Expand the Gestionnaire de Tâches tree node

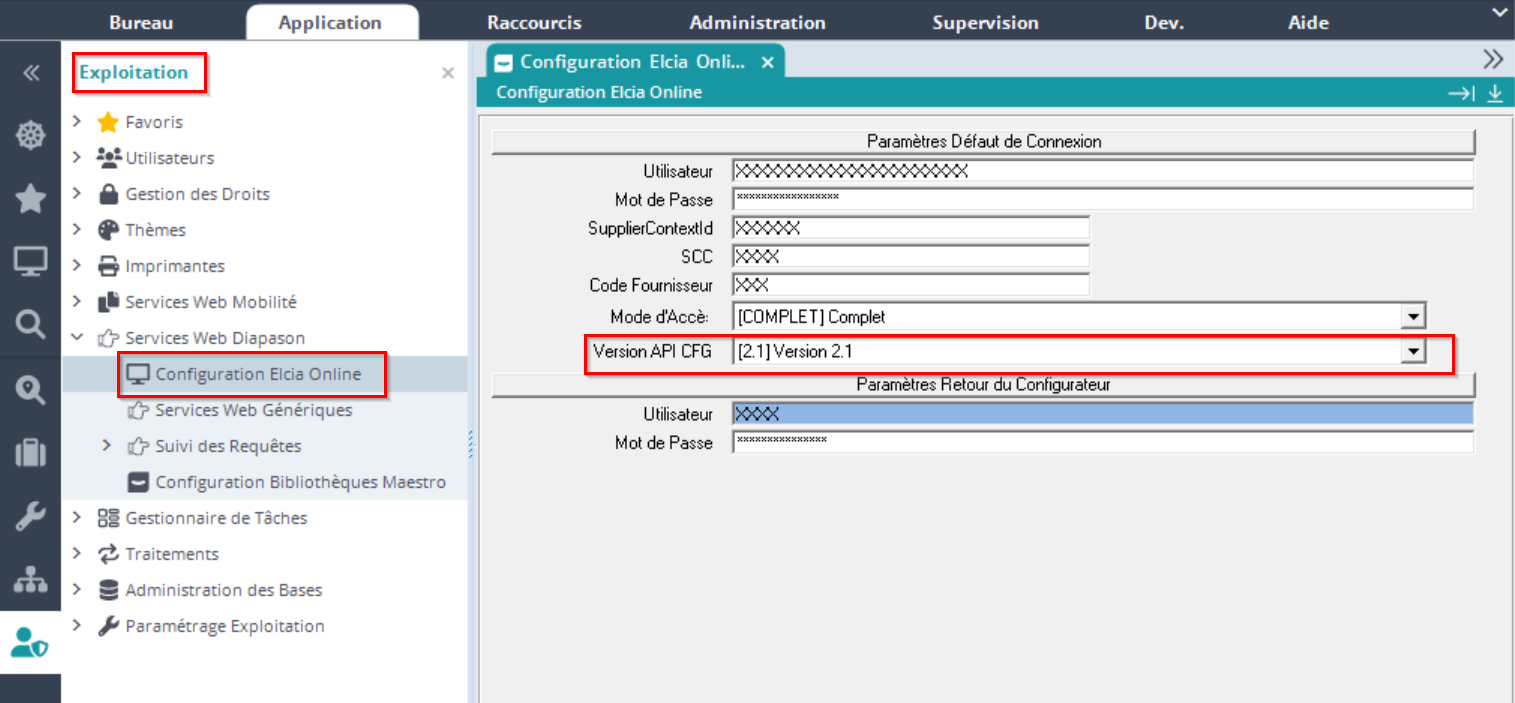77,518
